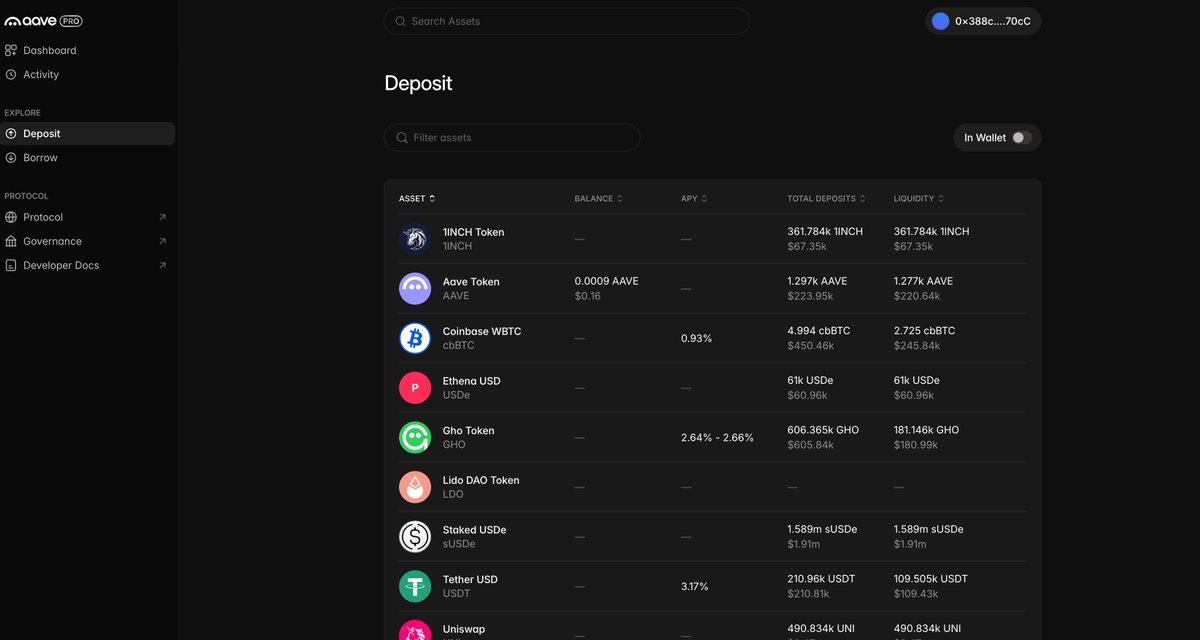This screenshot has width=1200, height=640.
Task: Click the 0x388c...70cC wallet button
Action: 983,20
